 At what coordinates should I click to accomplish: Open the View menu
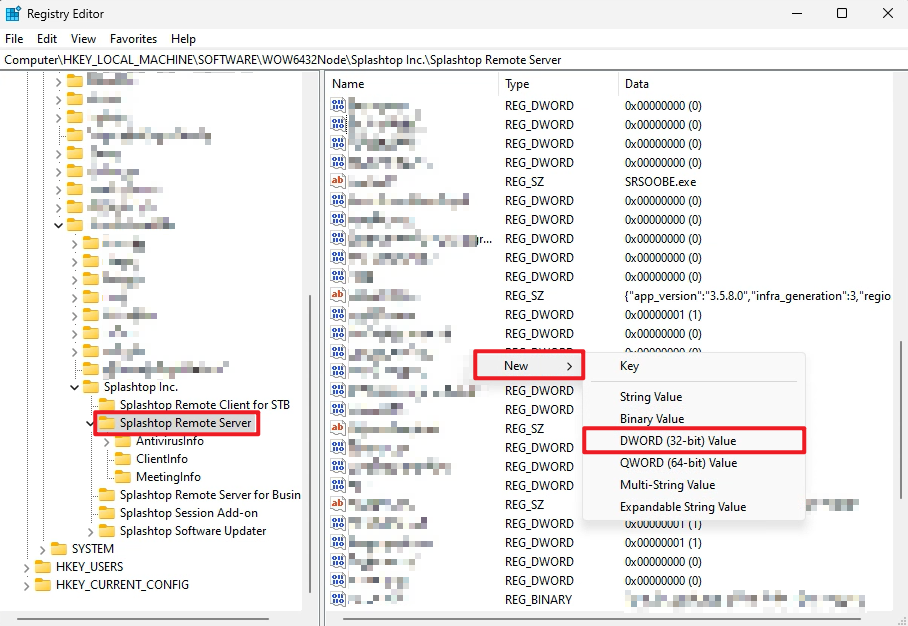pyautogui.click(x=83, y=38)
